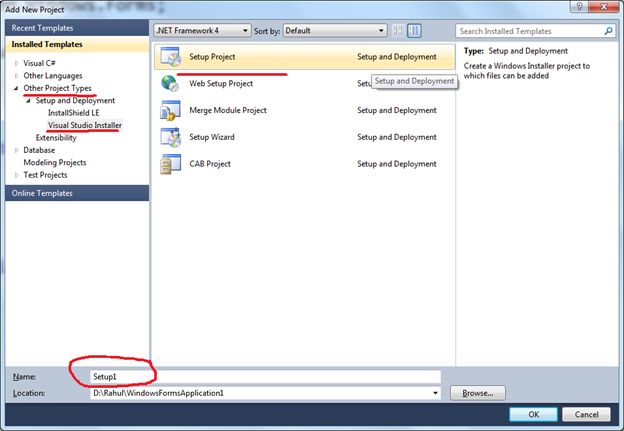Viewport: 624px width, 431px height.
Task: Select the Merge Module Project icon
Action: 170,110
